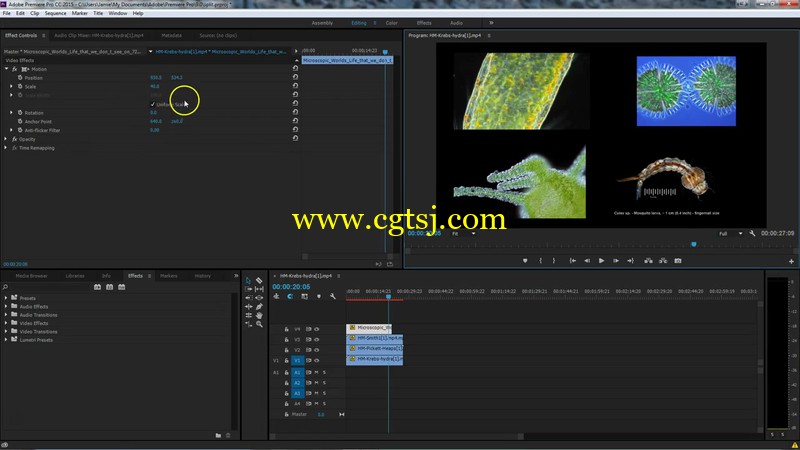Open the Sequence menu
The image size is (800, 450).
click(x=55, y=13)
